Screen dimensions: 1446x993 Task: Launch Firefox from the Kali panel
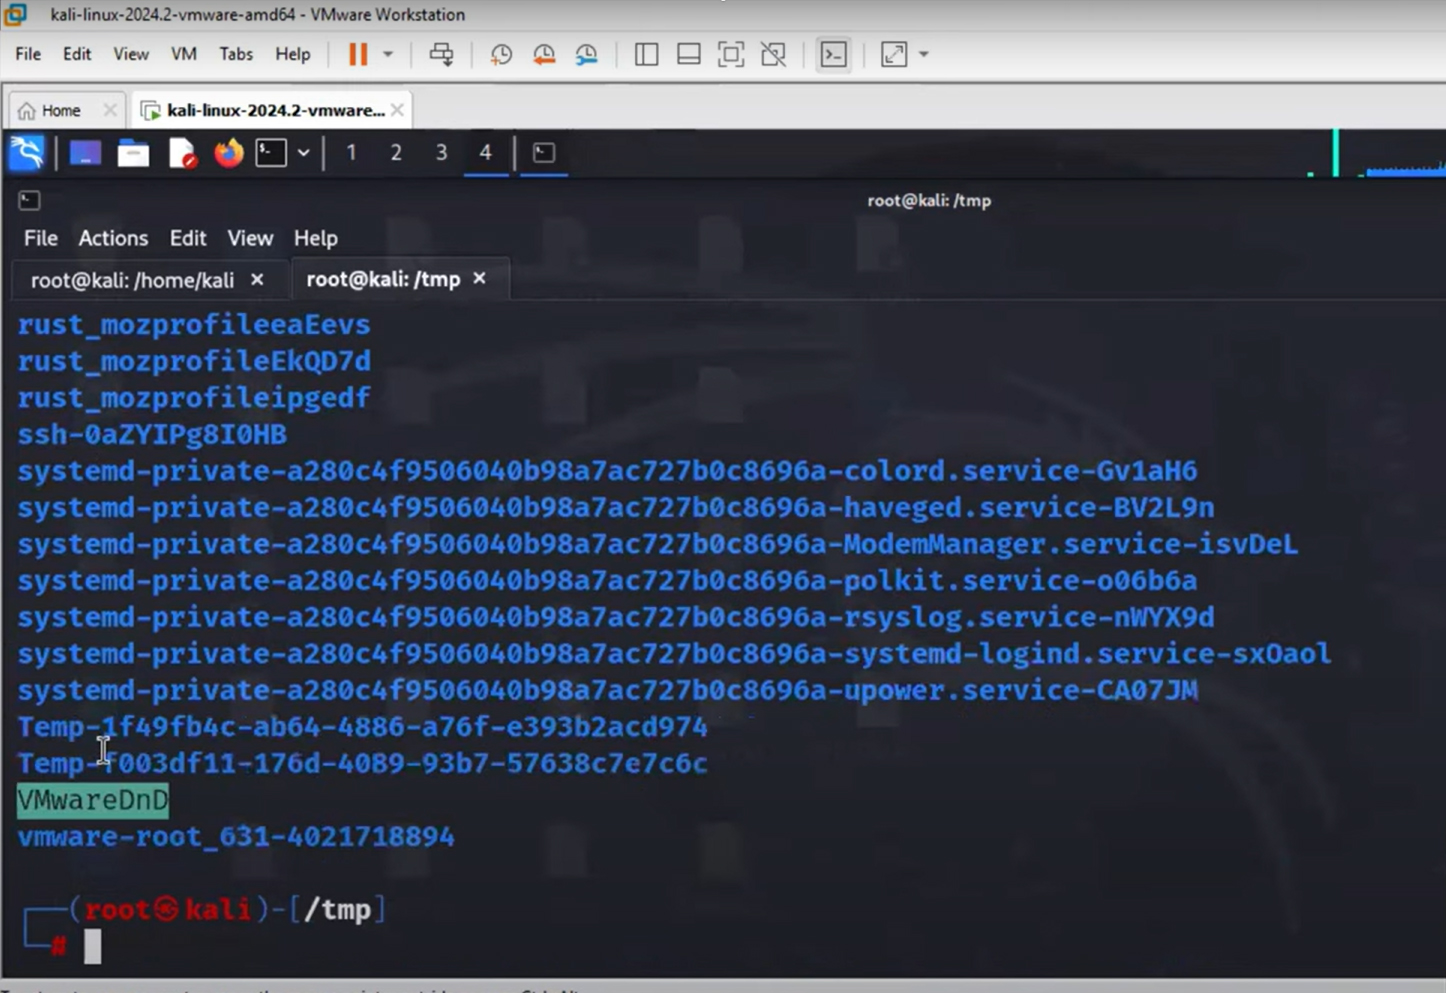coord(229,153)
